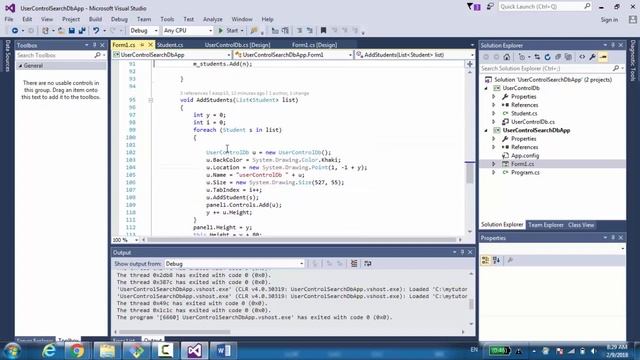This screenshot has height=360, width=640.
Task: Toggle the Preview Selected Items icon
Action: point(603,57)
